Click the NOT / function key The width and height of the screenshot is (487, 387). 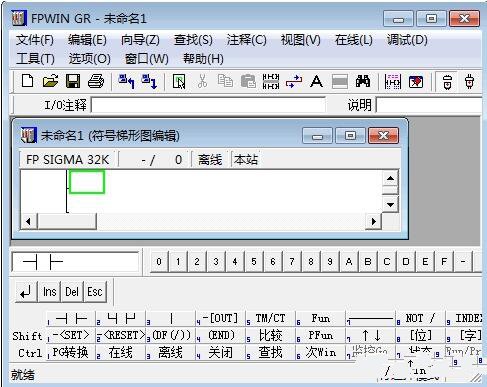click(x=420, y=319)
